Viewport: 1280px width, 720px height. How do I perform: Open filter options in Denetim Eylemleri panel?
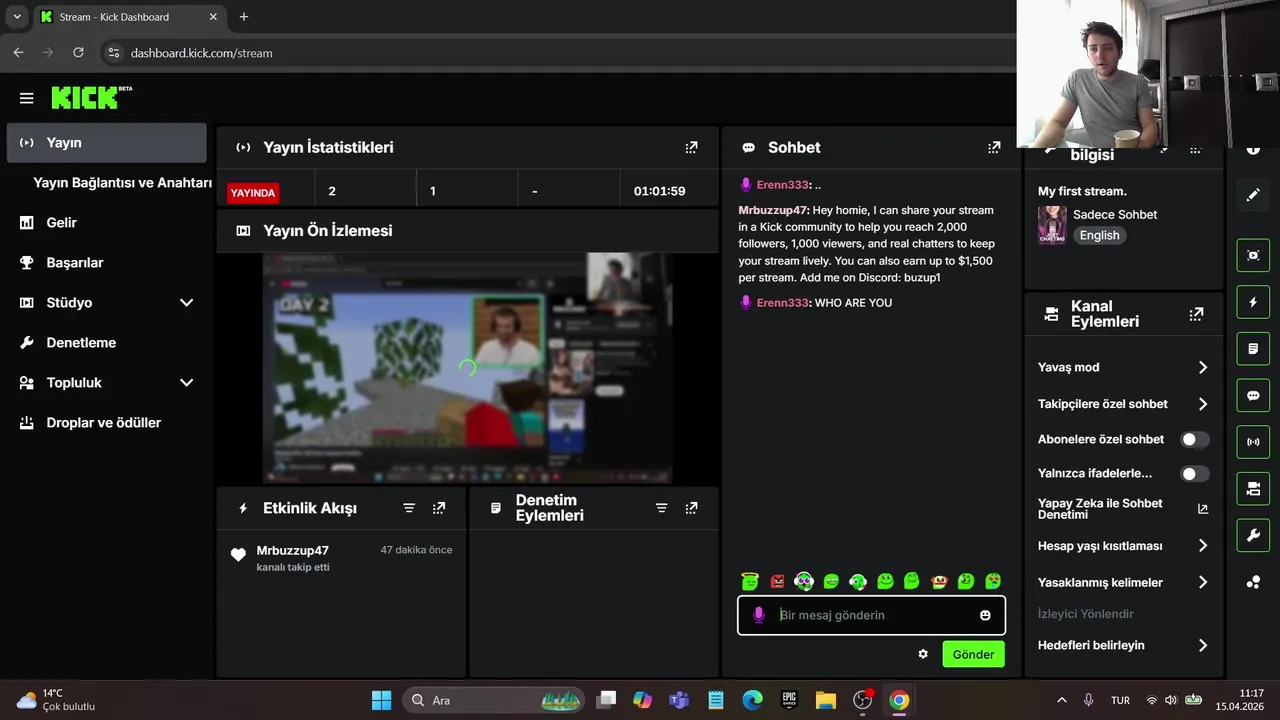(661, 508)
